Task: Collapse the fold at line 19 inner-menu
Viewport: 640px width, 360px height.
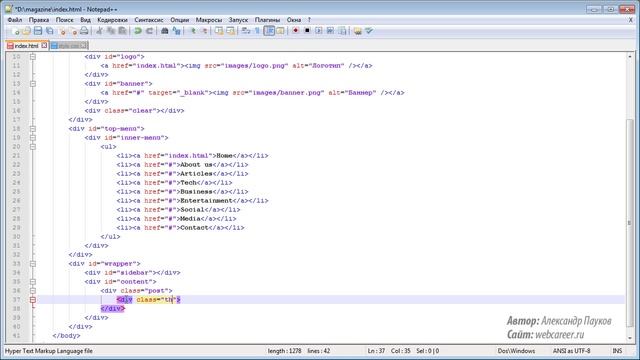Action: pos(33,138)
